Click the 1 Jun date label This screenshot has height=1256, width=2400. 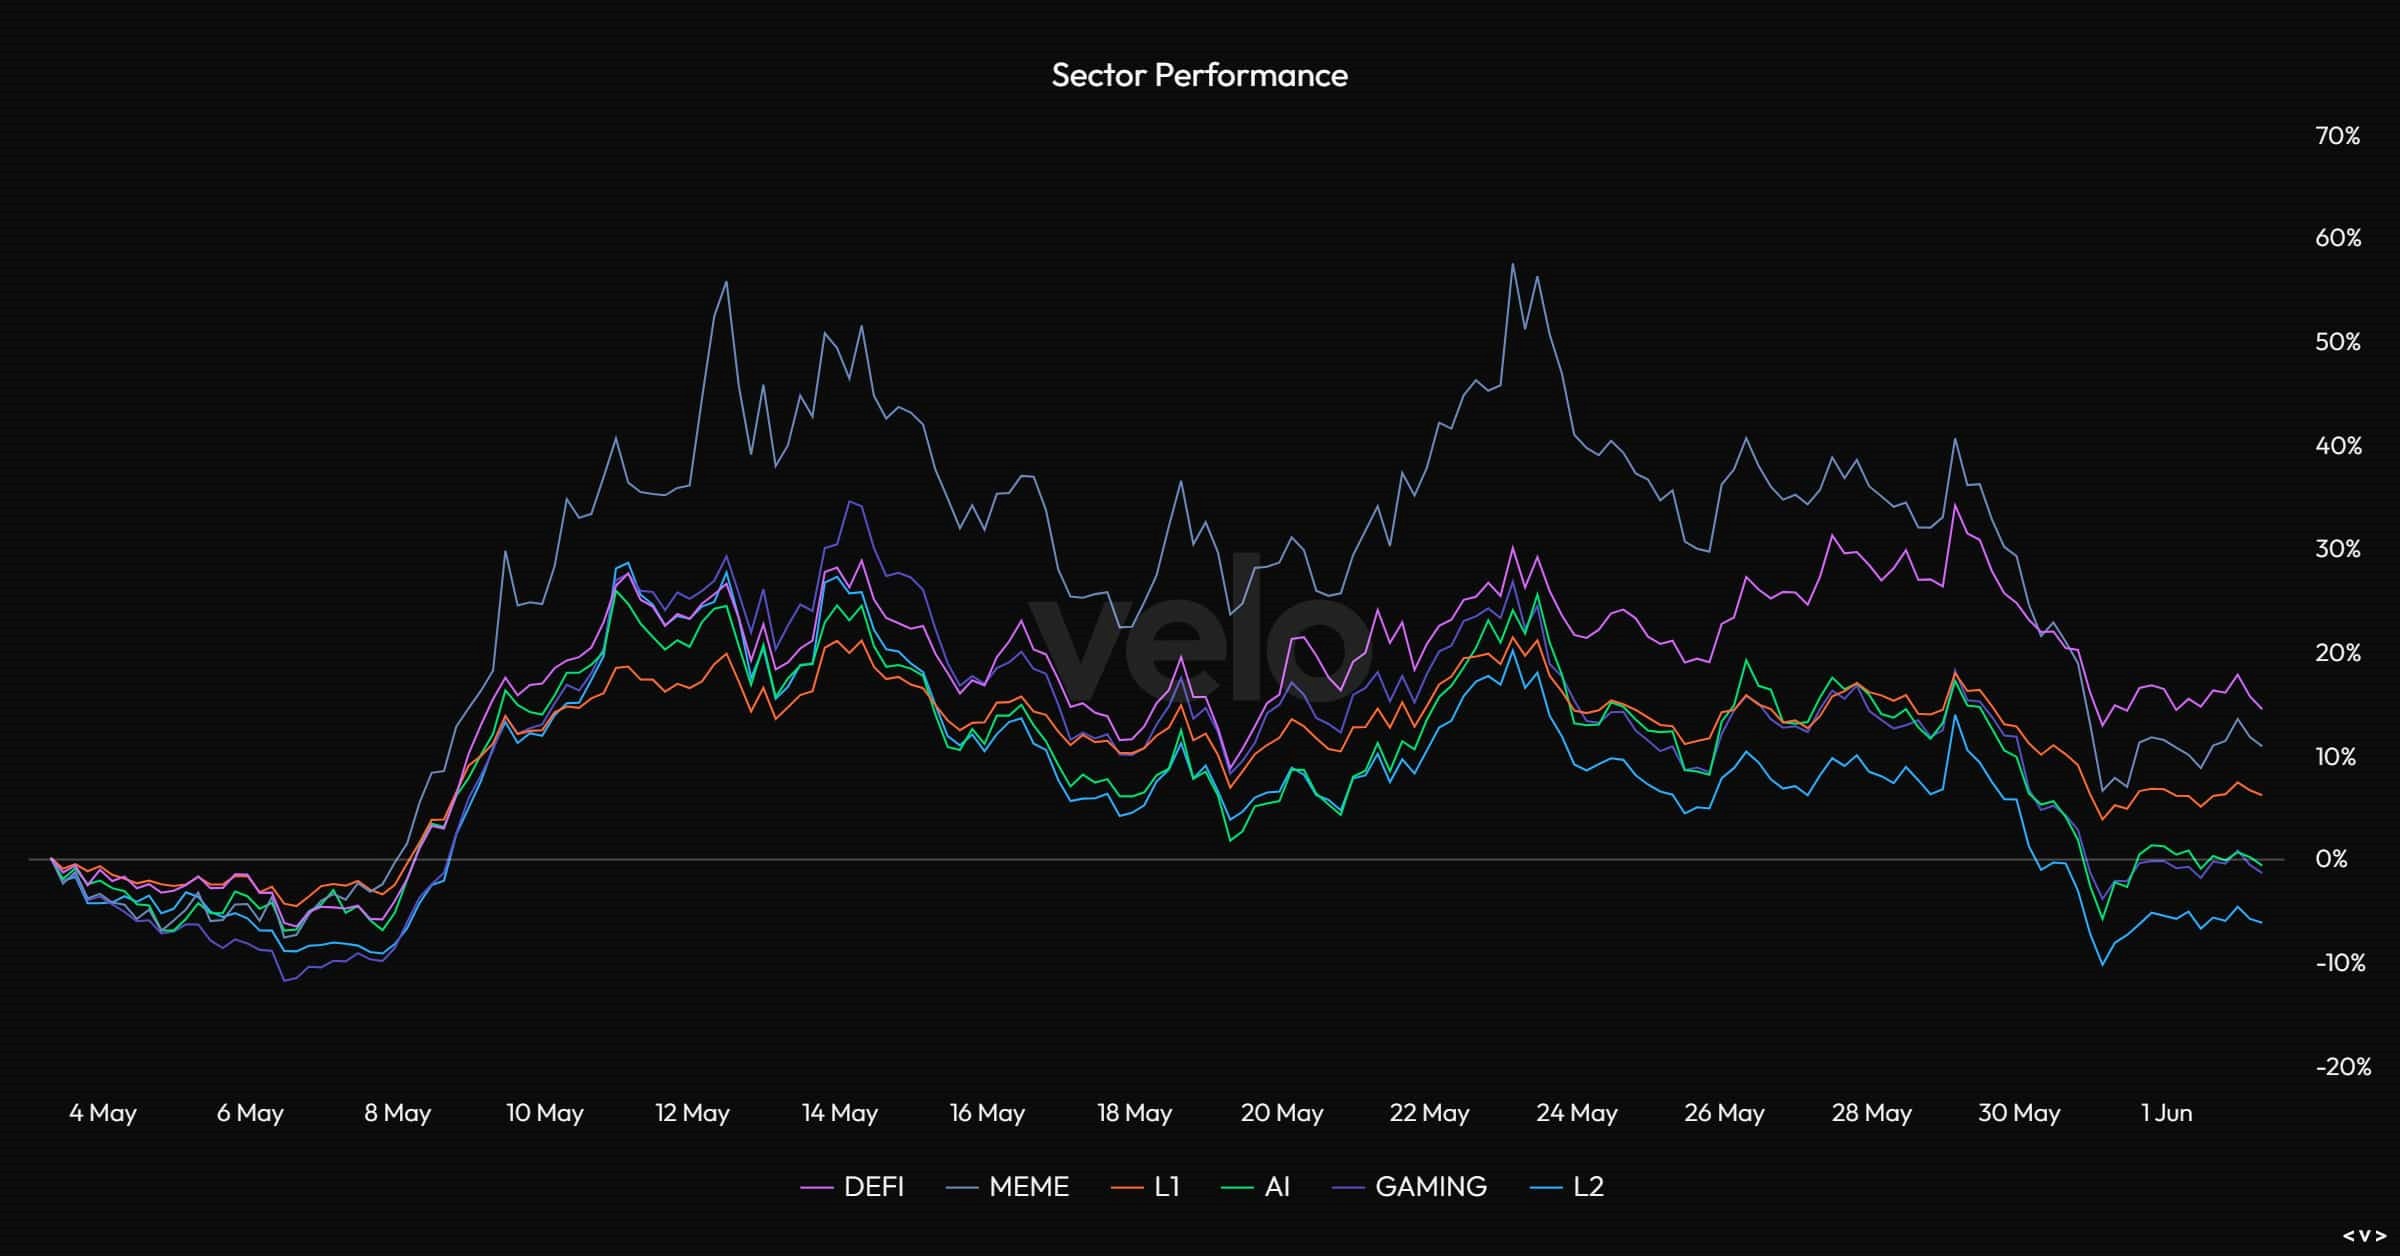click(x=2166, y=1113)
